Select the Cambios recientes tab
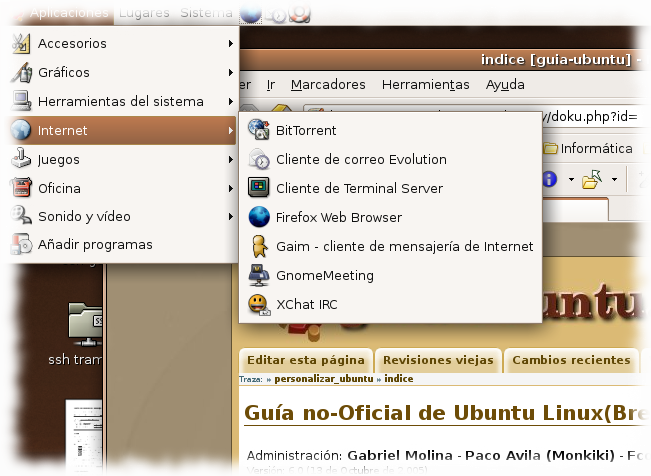 click(570, 360)
